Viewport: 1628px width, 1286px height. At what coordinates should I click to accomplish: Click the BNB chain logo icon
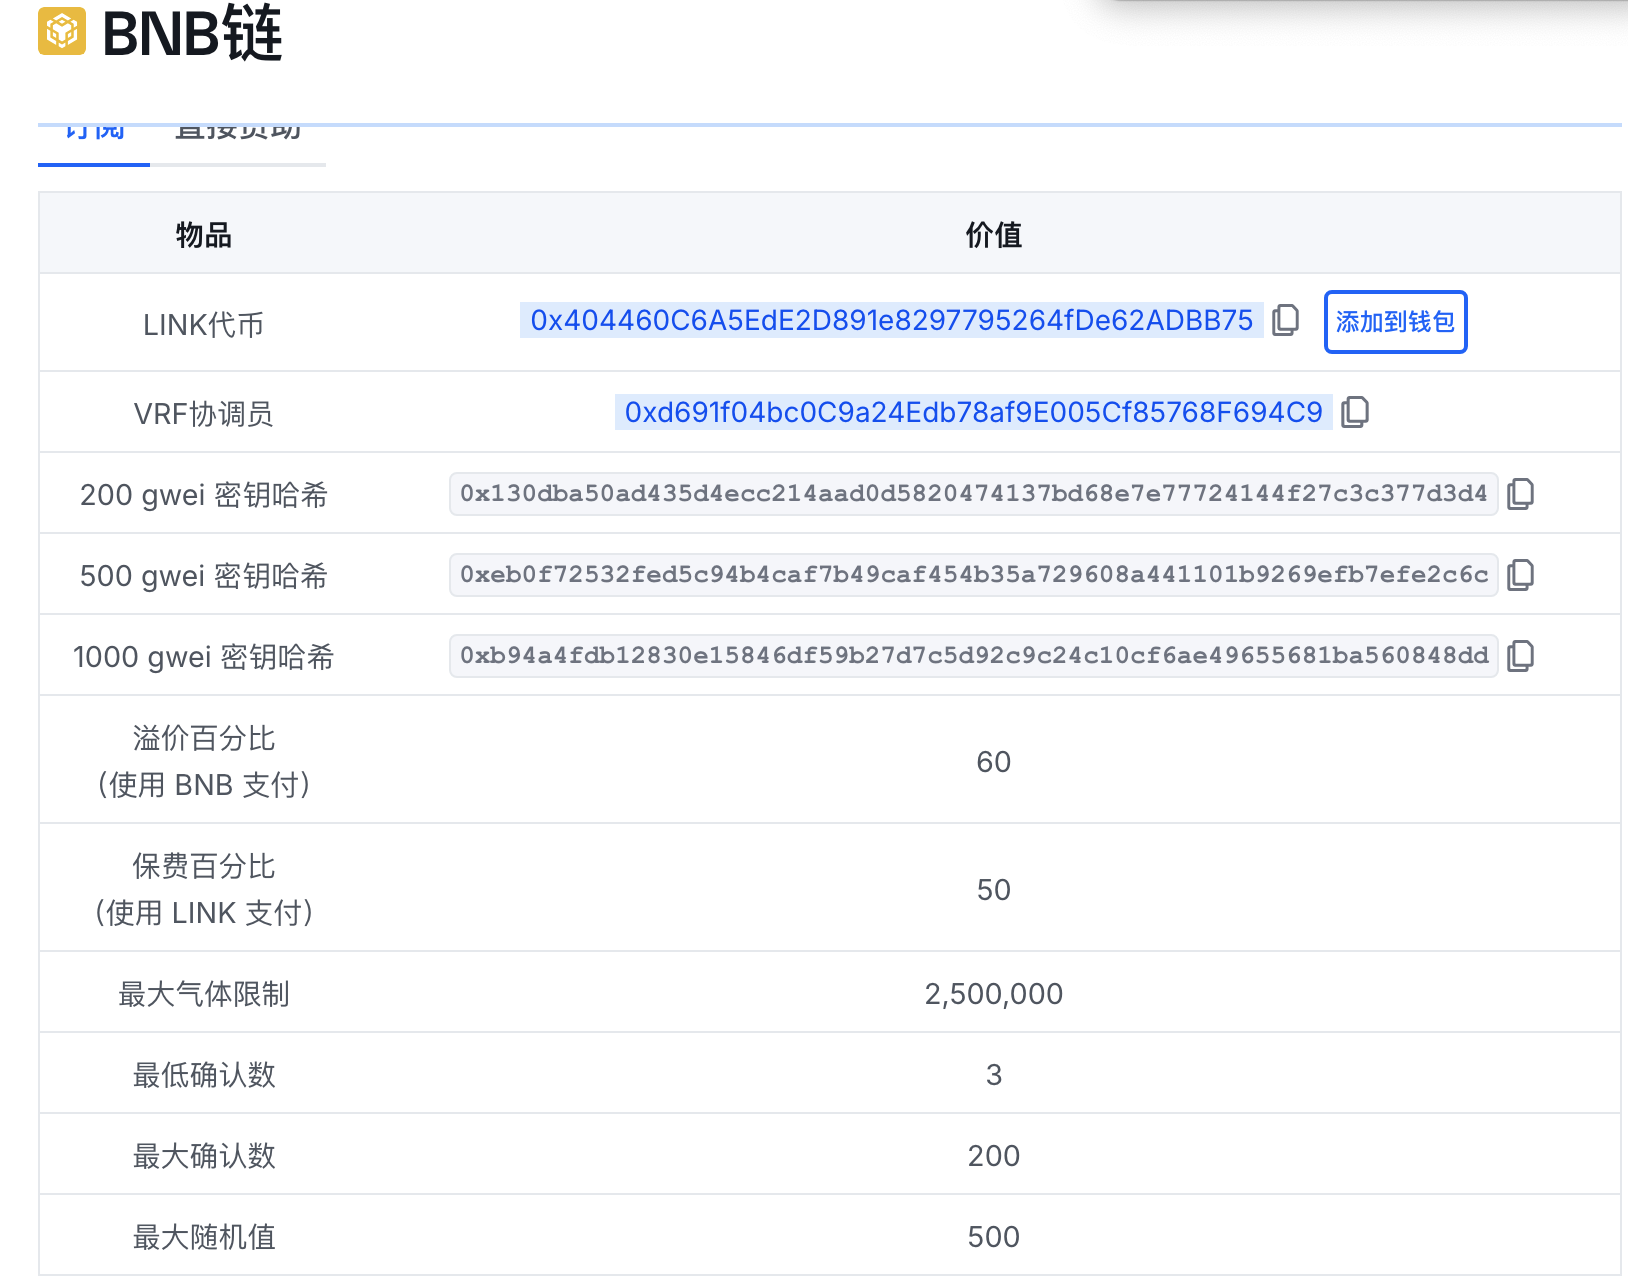(62, 31)
